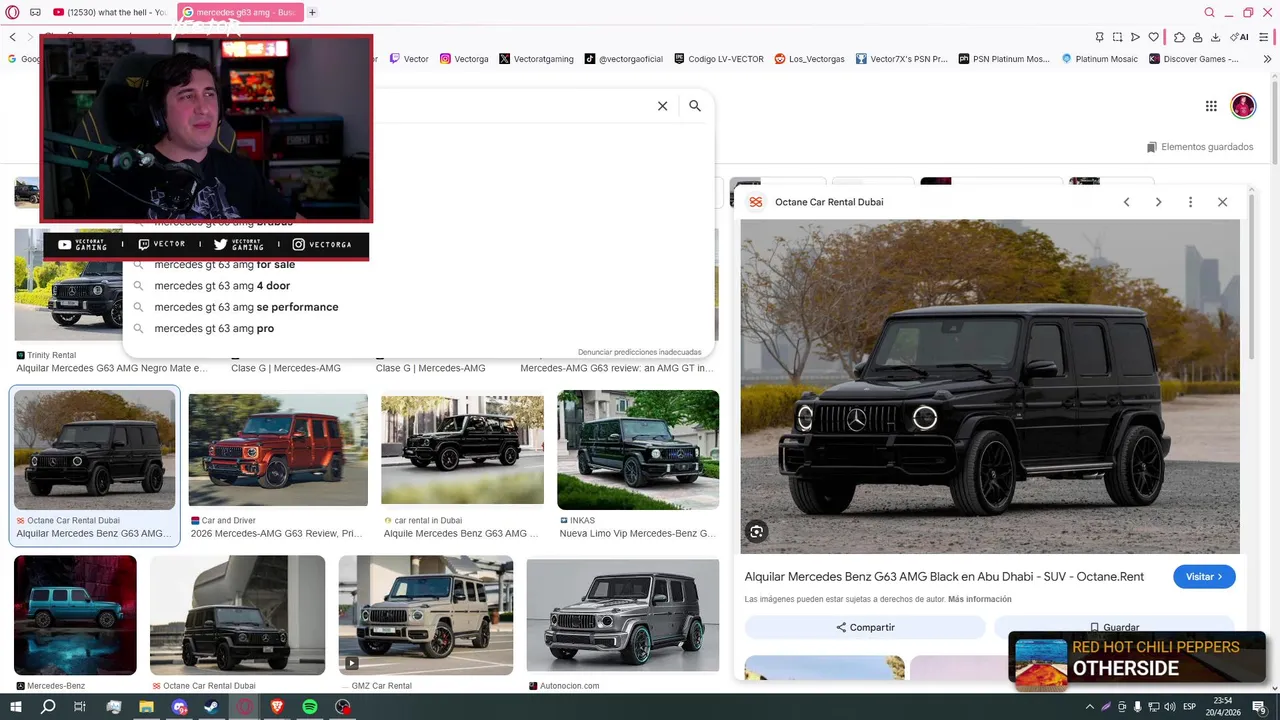Screen dimensions: 1280x720
Task: Select the 'car rental in Dubai' thumbnail
Action: pyautogui.click(x=462, y=450)
